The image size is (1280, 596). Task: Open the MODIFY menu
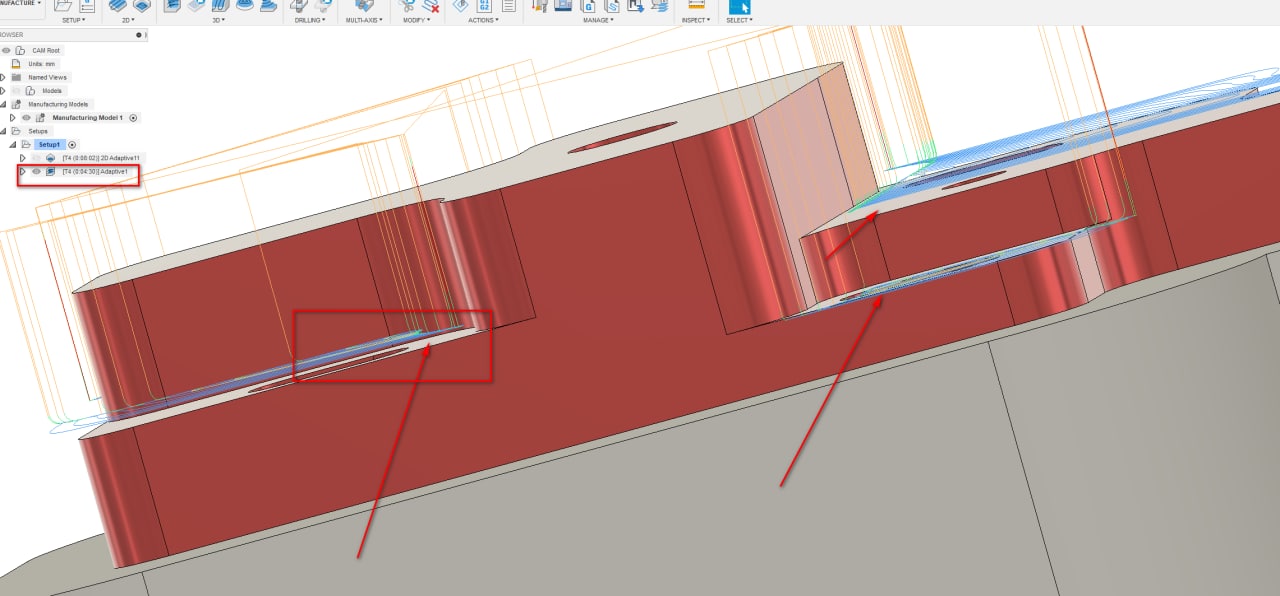[x=416, y=20]
